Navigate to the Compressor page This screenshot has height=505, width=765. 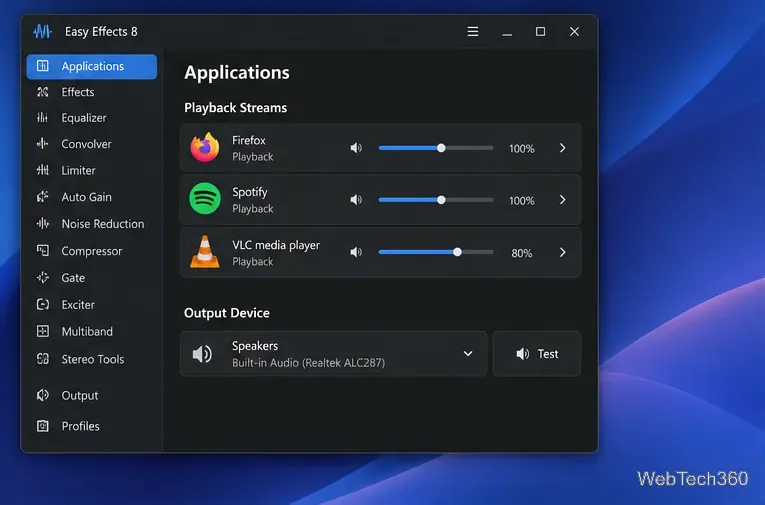coord(92,251)
